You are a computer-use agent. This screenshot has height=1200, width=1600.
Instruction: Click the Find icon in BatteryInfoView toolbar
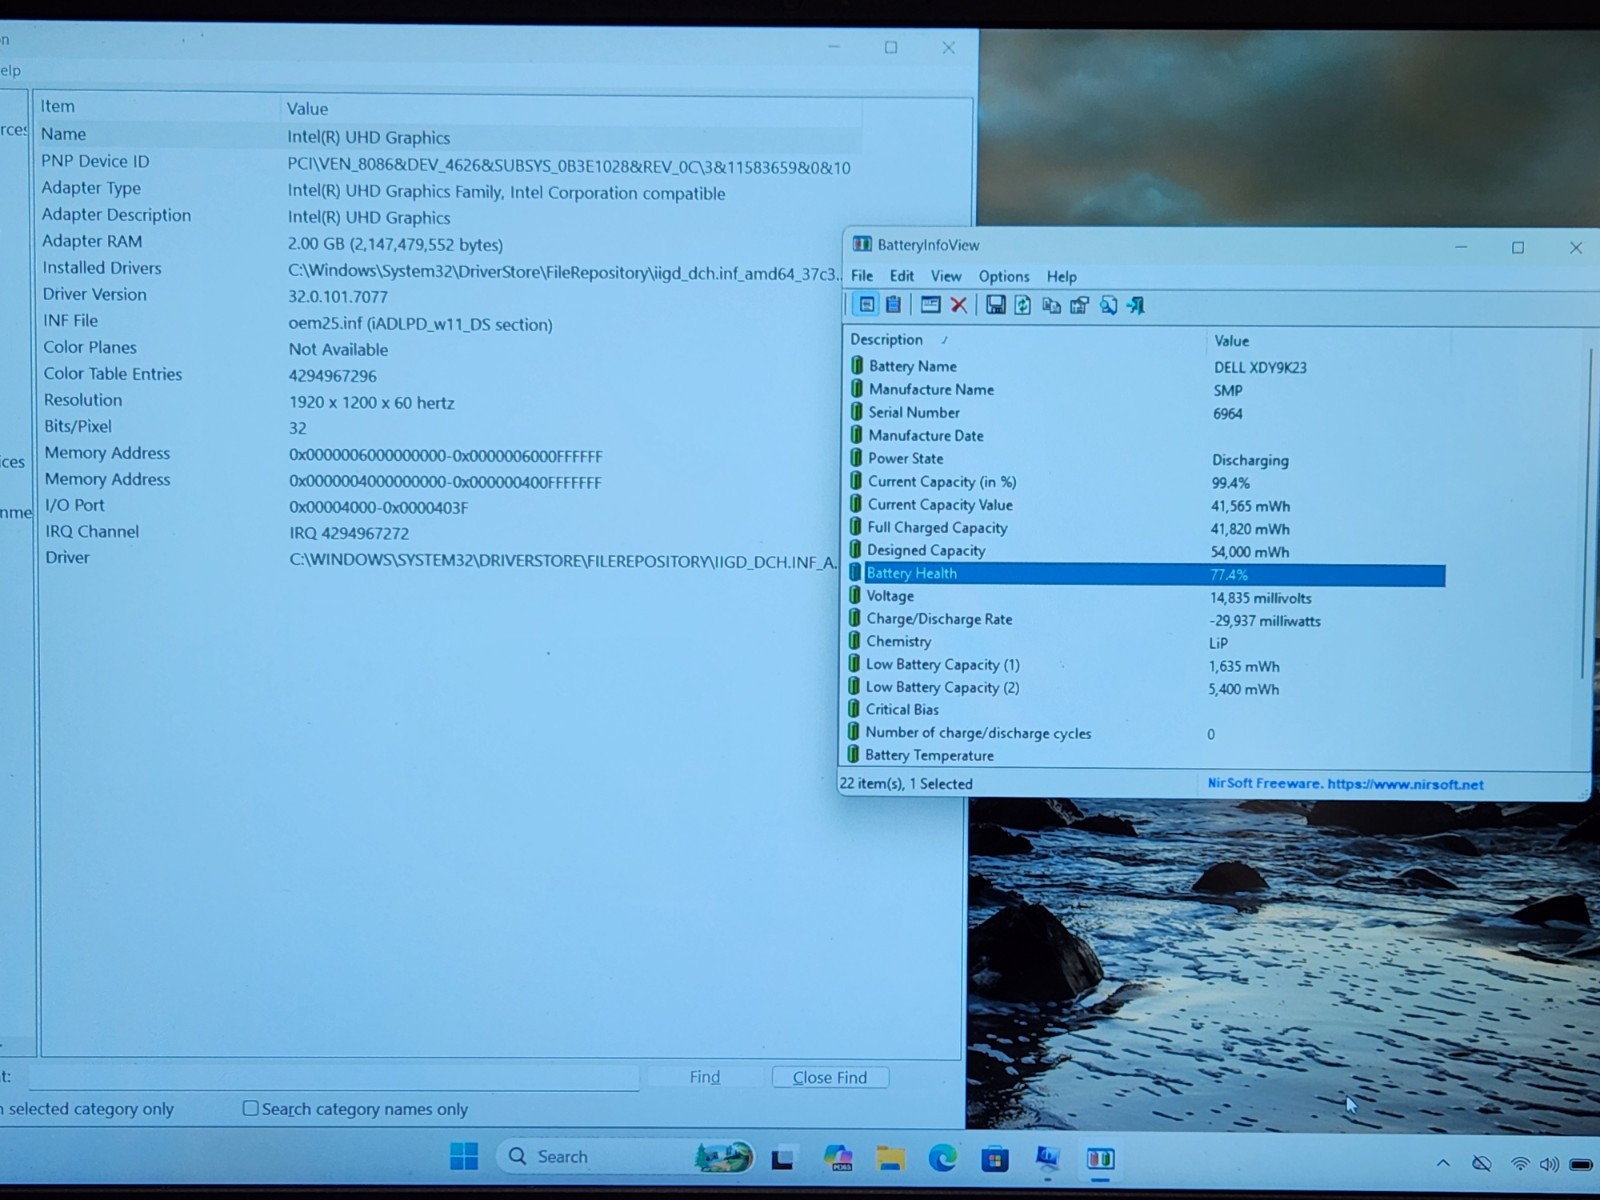point(1108,305)
